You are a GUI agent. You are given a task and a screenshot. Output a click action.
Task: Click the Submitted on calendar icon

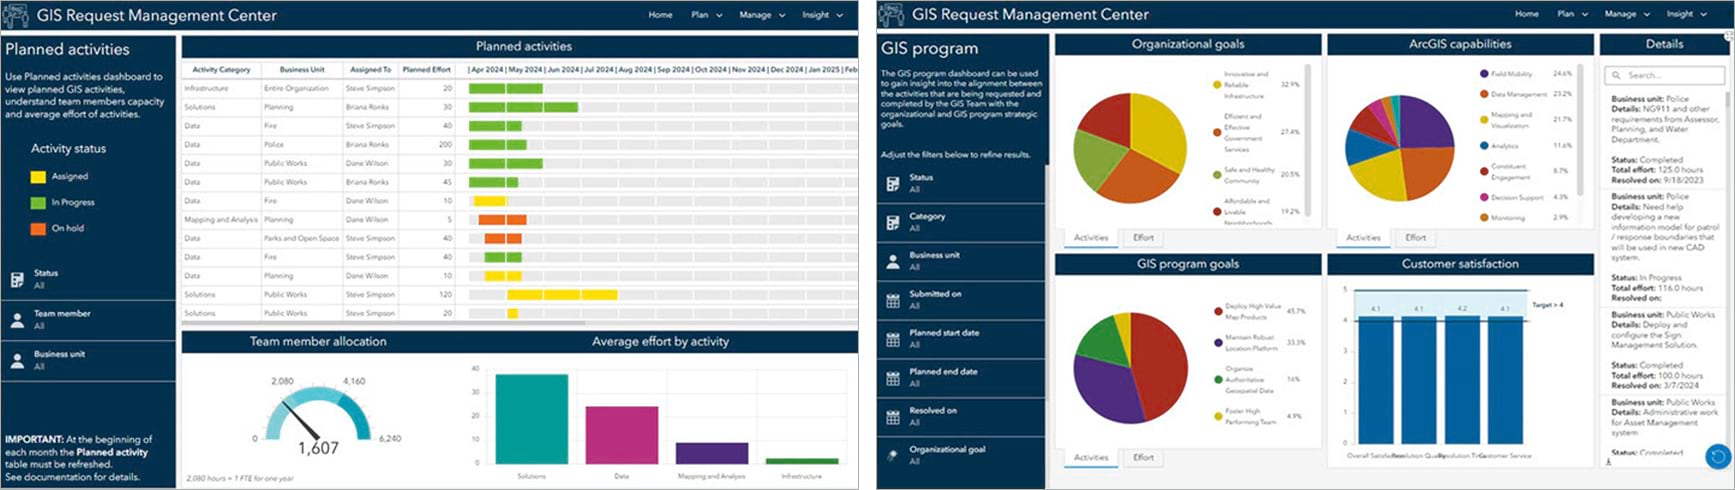893,300
